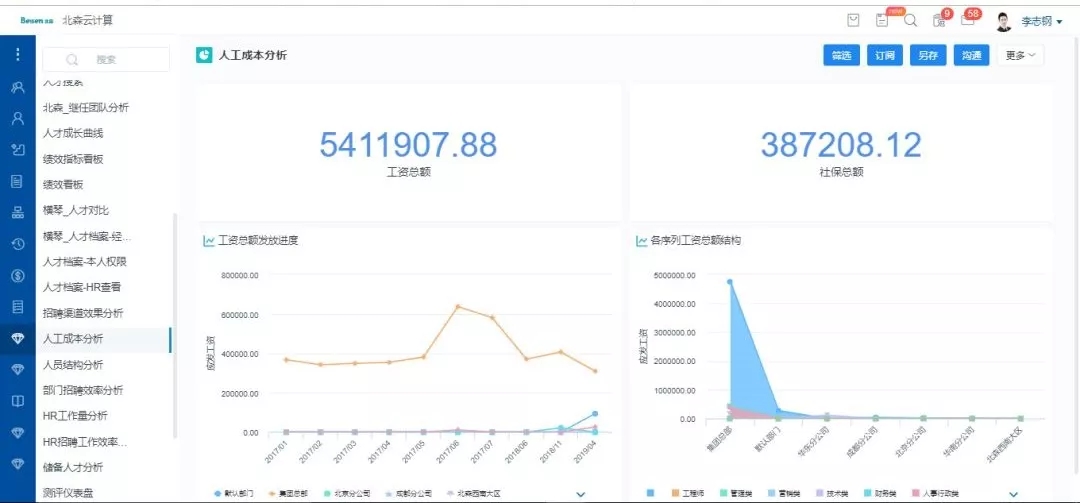
Task: Toggle 北京分公司 legend series
Action: click(347, 494)
